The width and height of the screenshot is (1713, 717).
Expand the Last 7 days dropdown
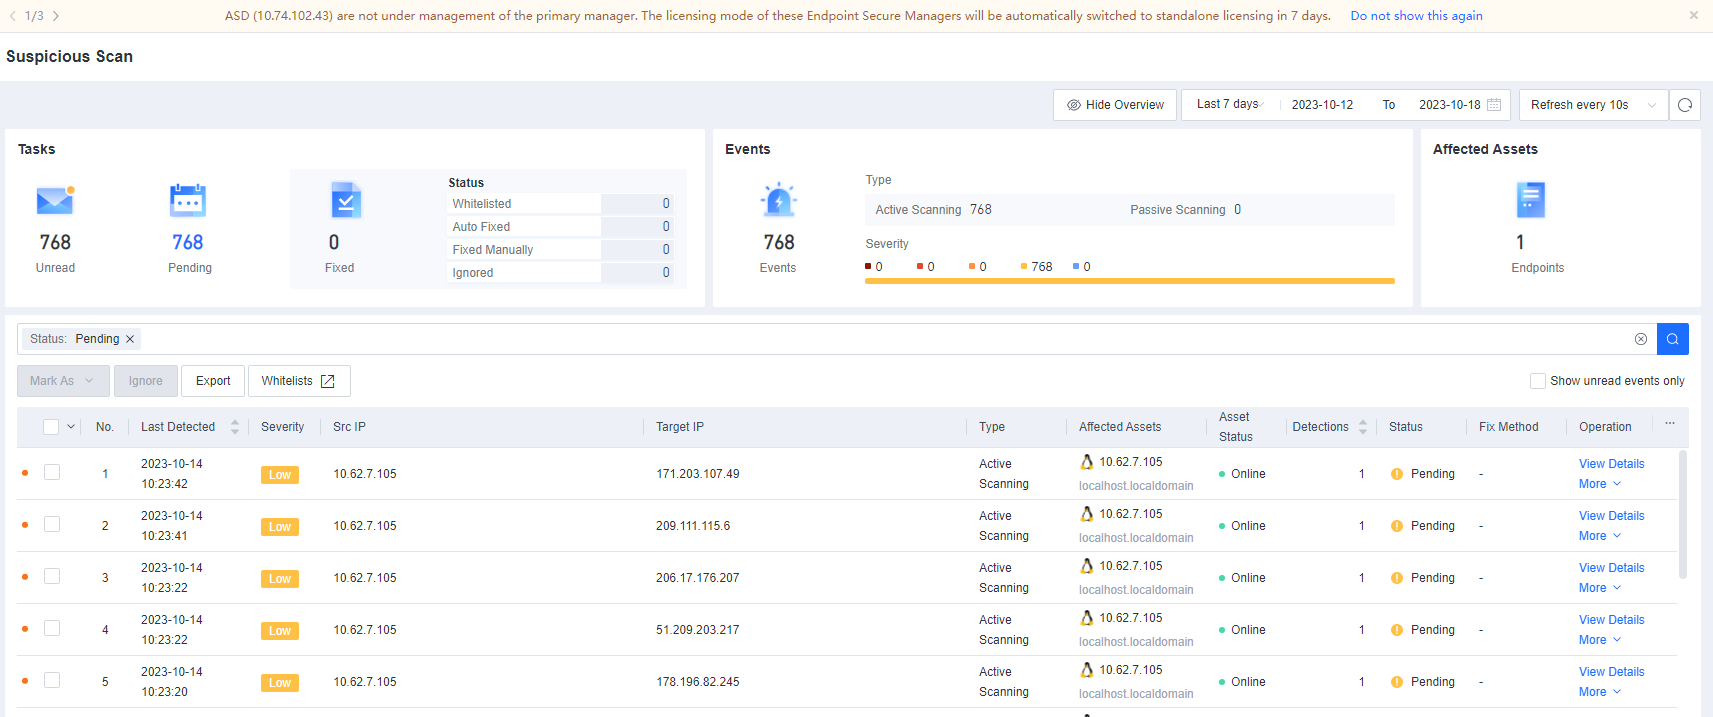click(1229, 104)
